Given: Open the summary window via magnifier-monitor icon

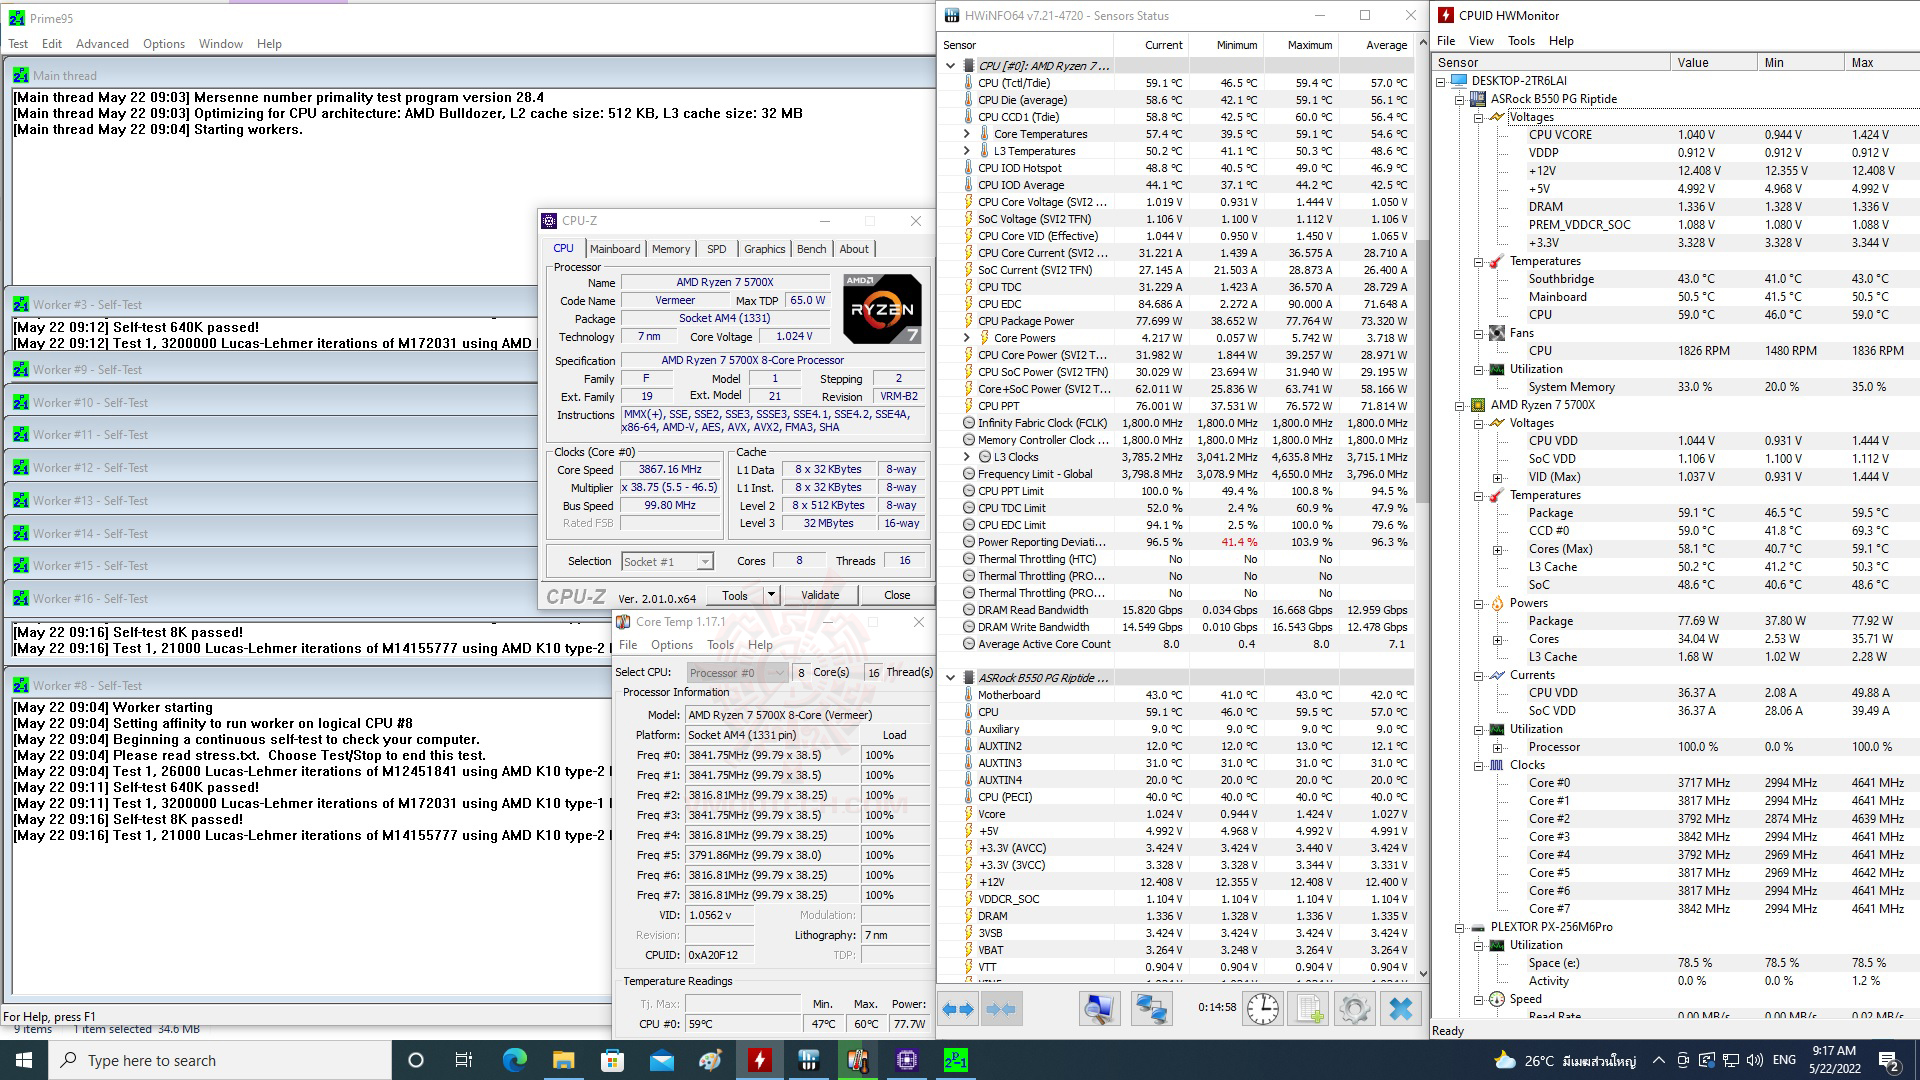Looking at the screenshot, I should (1099, 1009).
